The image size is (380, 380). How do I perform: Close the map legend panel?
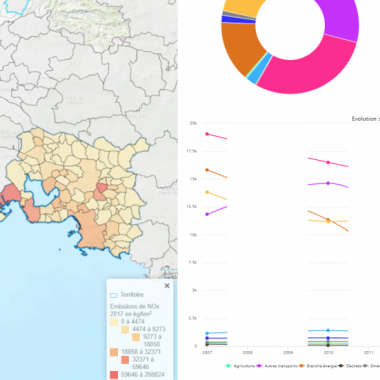coord(167,286)
